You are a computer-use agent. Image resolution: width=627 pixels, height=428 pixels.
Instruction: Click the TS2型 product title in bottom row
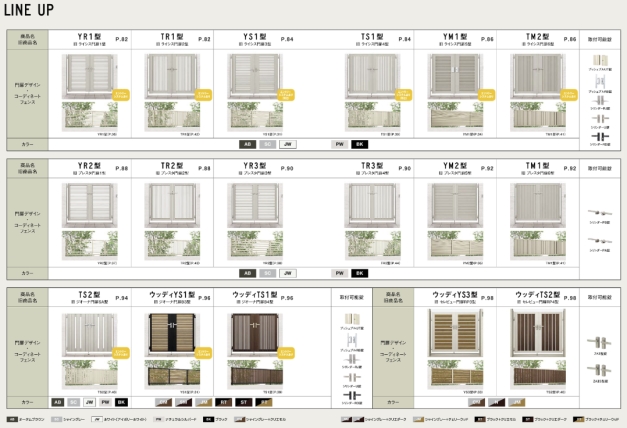coord(89,296)
